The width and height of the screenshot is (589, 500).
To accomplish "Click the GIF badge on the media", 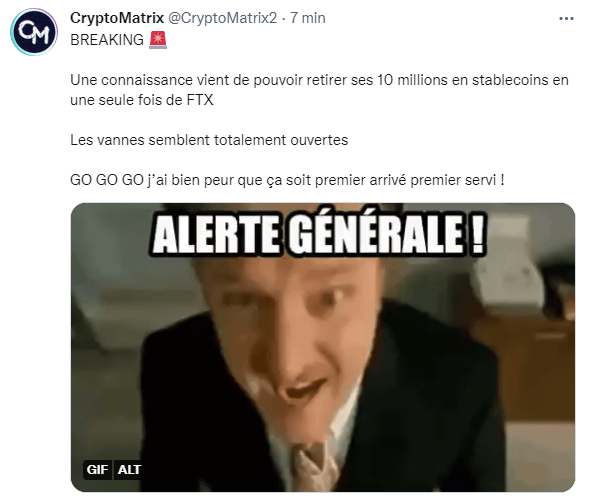I will click(97, 470).
